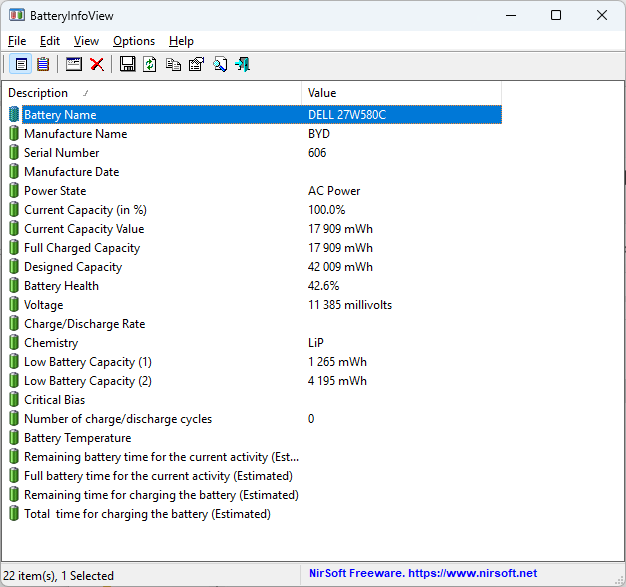The image size is (626, 587).
Task: Click the 1 265 mWh value cell
Action: tap(337, 362)
